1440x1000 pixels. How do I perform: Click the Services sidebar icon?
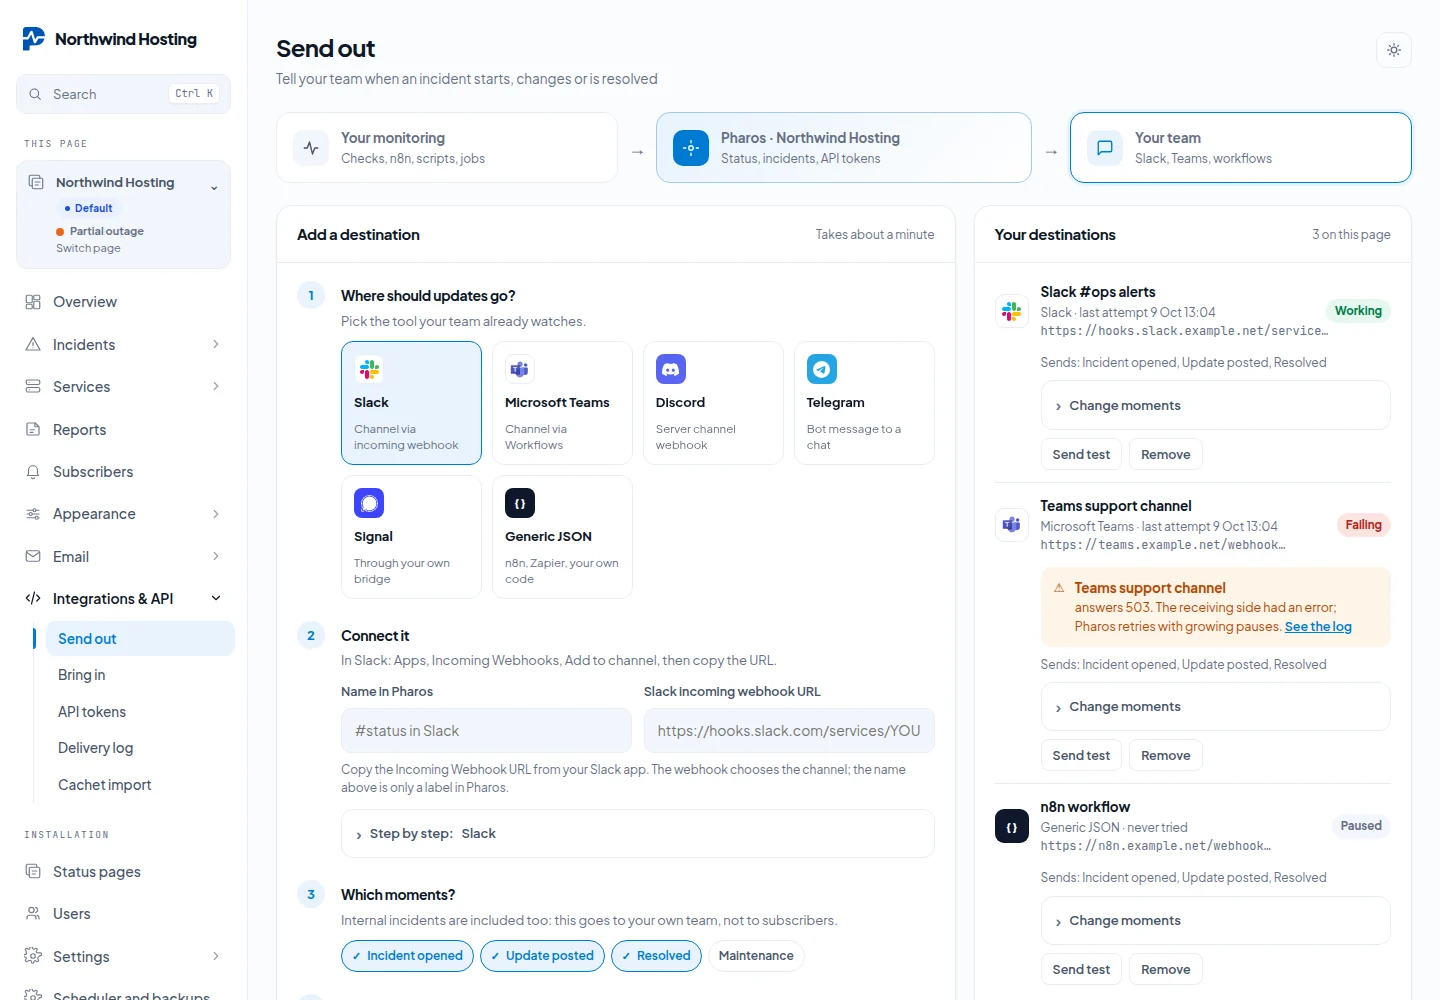(33, 386)
